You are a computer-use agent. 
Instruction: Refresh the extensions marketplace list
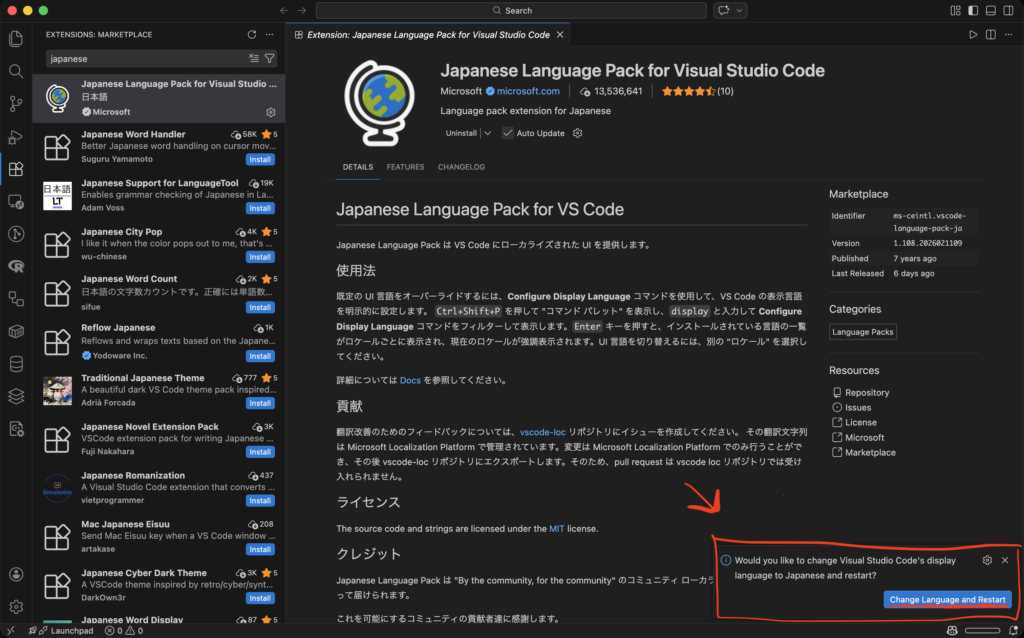tap(252, 34)
